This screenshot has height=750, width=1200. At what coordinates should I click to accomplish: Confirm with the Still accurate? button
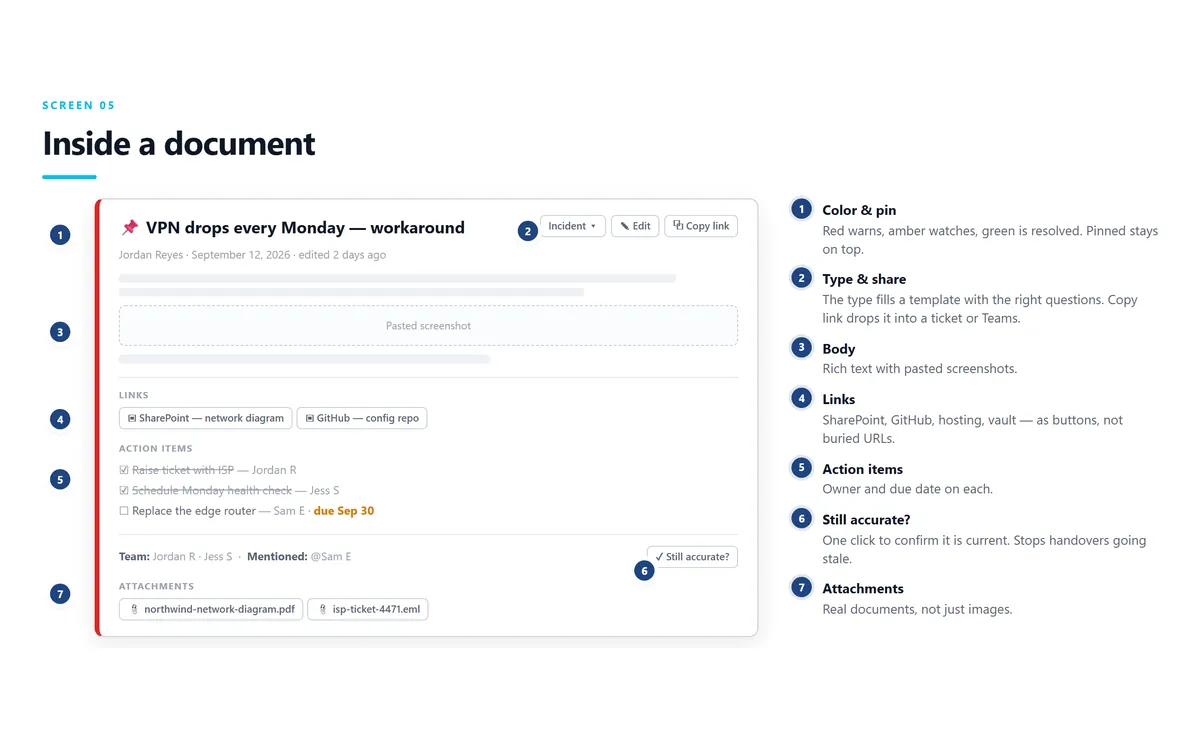click(x=692, y=557)
